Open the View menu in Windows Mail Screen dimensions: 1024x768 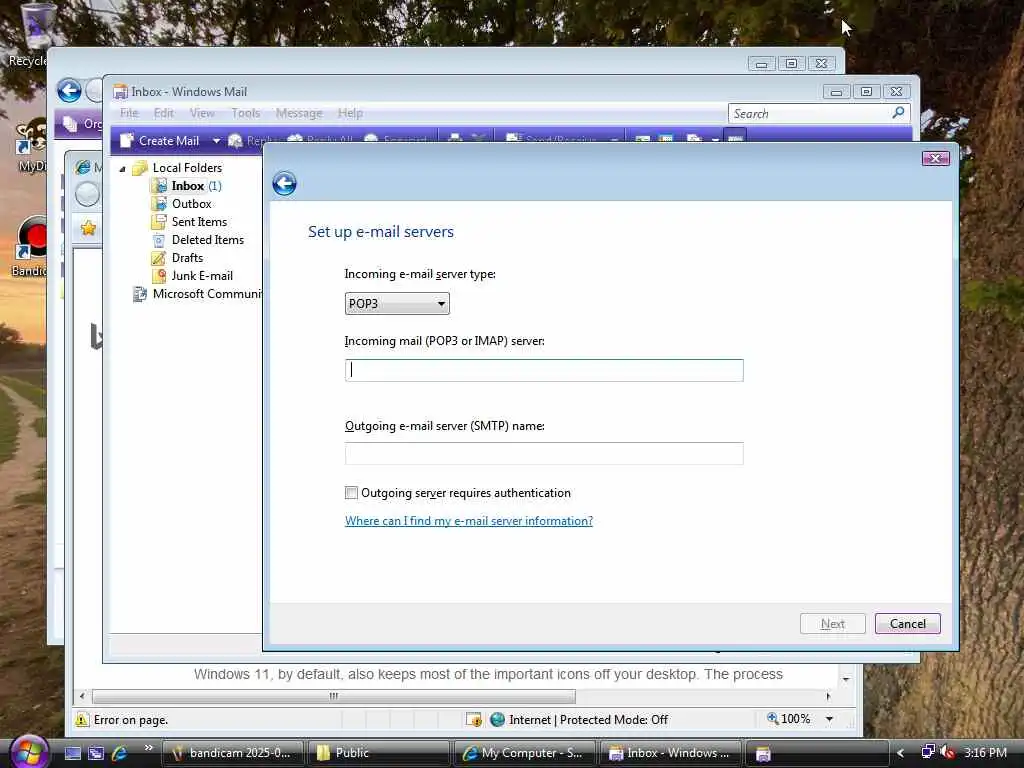click(x=202, y=113)
